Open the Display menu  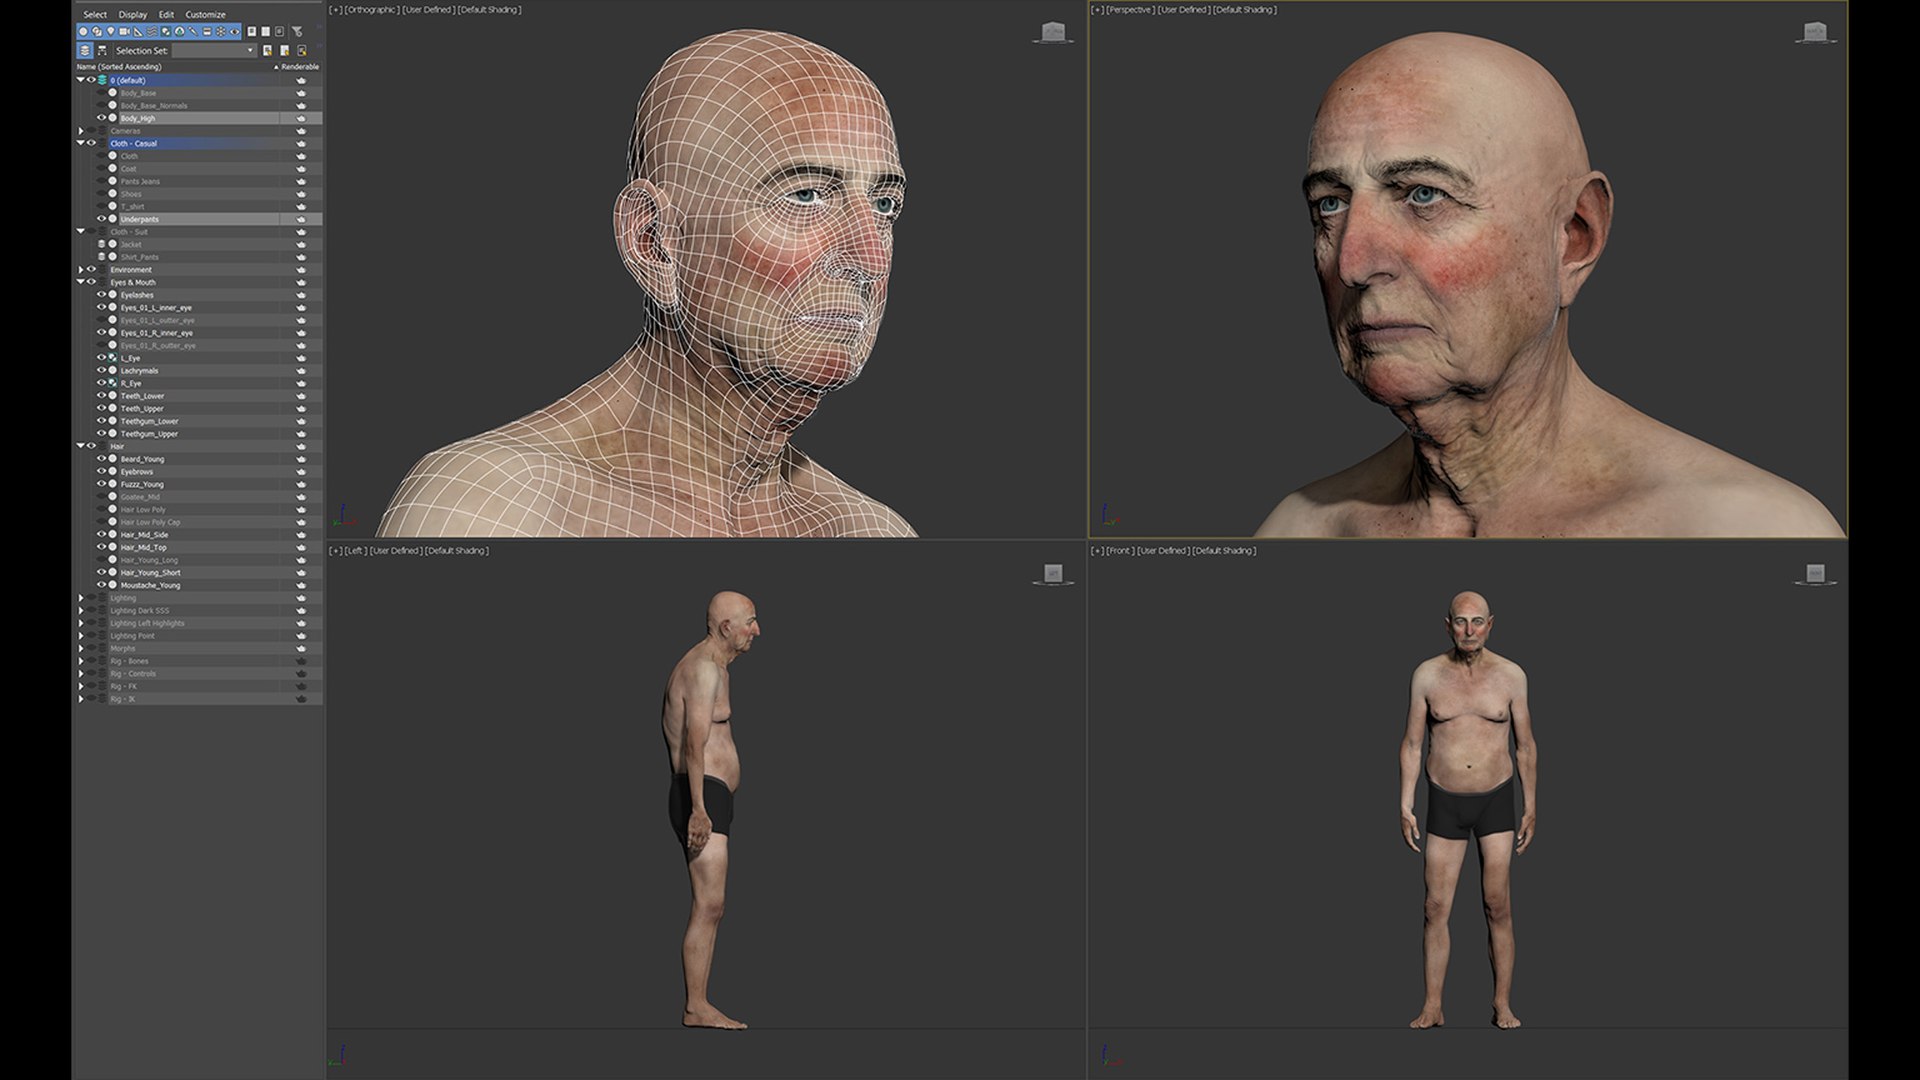pos(133,14)
